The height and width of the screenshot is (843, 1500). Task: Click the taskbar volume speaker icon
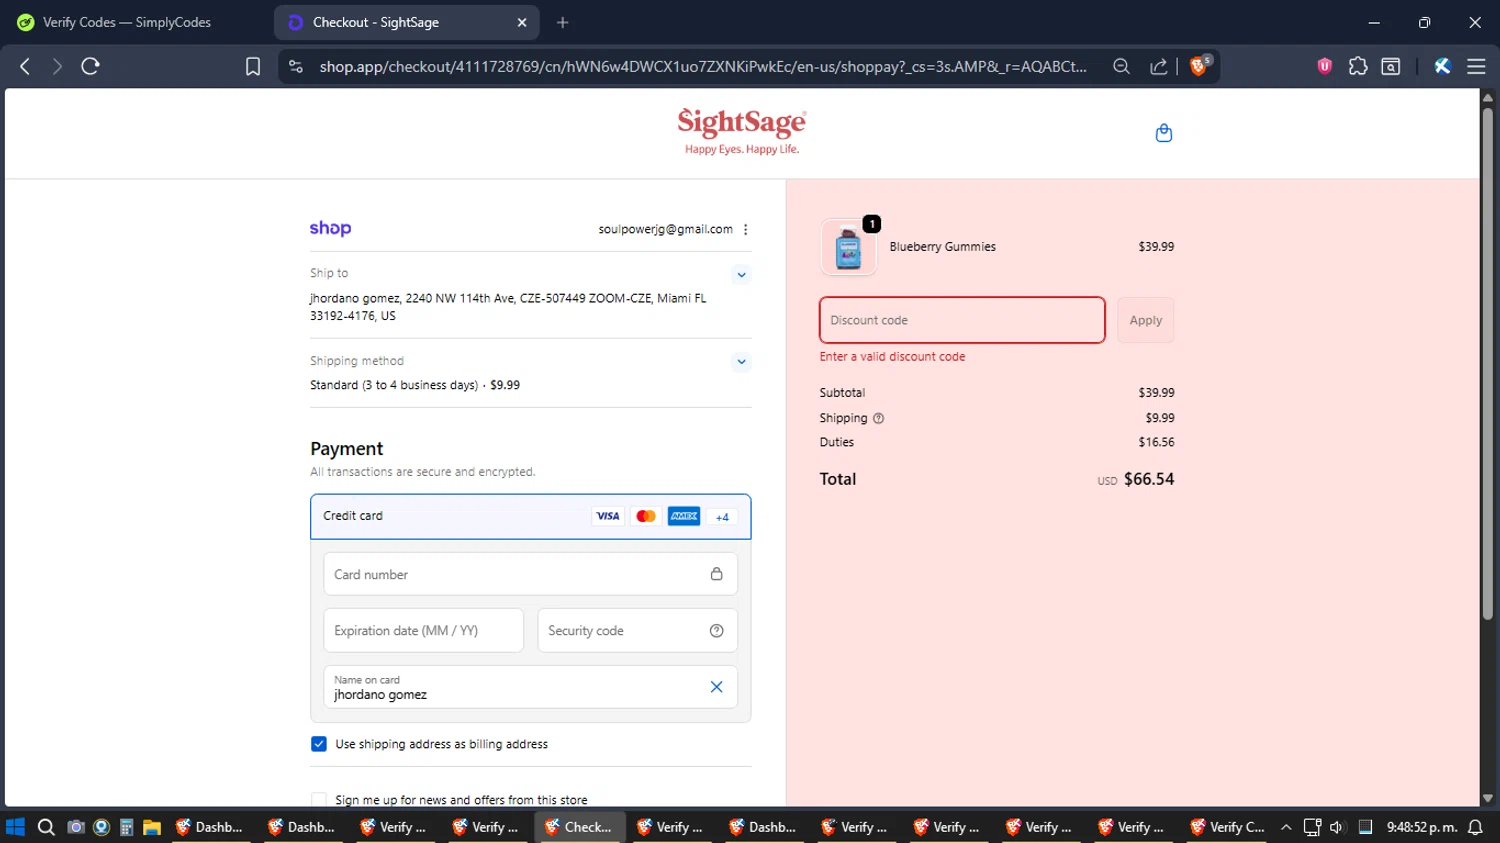(1337, 827)
